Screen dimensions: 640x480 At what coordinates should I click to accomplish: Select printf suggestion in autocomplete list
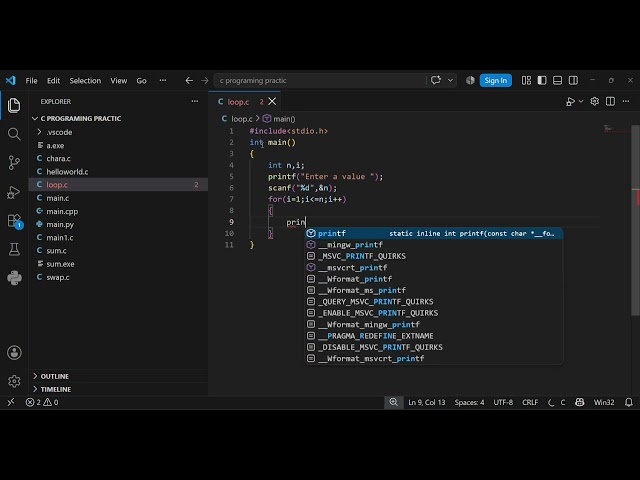point(434,233)
